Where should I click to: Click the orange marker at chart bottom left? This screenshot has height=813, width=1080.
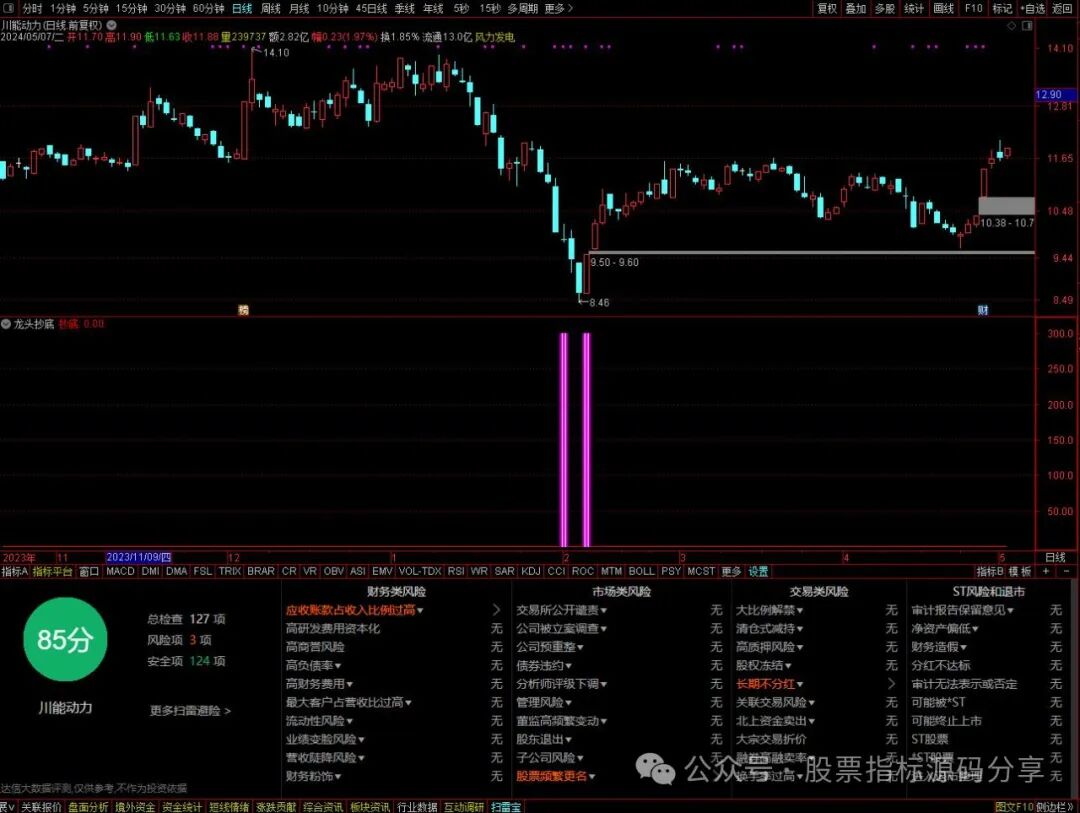click(243, 310)
